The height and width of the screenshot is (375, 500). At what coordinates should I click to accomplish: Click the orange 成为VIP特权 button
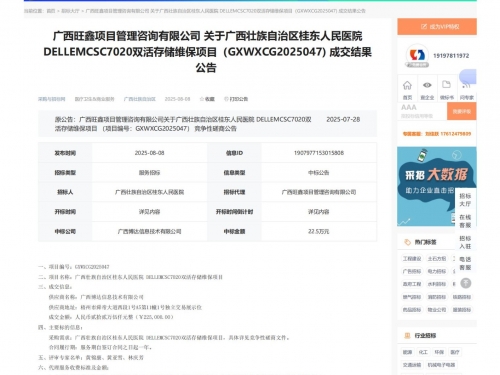coord(437,26)
